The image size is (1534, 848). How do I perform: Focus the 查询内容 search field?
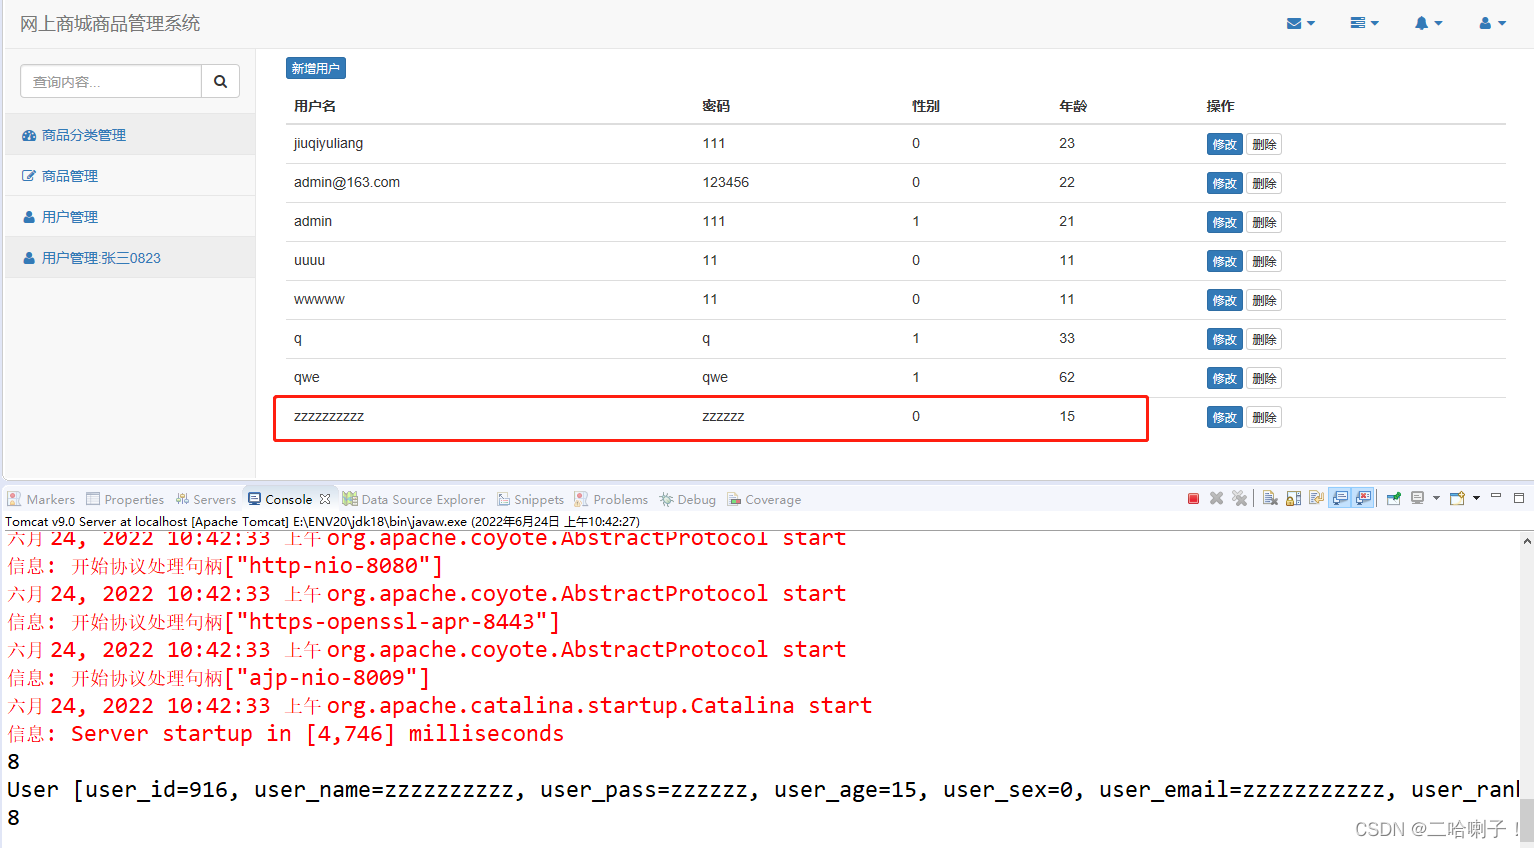111,82
